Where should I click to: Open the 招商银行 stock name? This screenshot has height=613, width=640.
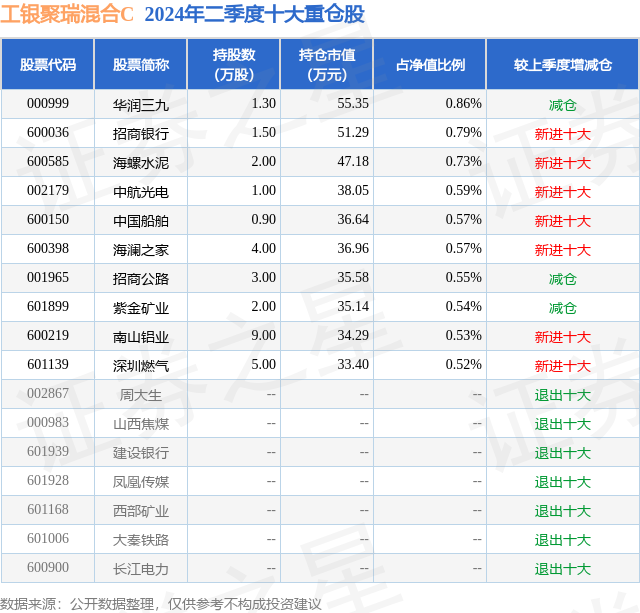click(x=141, y=133)
